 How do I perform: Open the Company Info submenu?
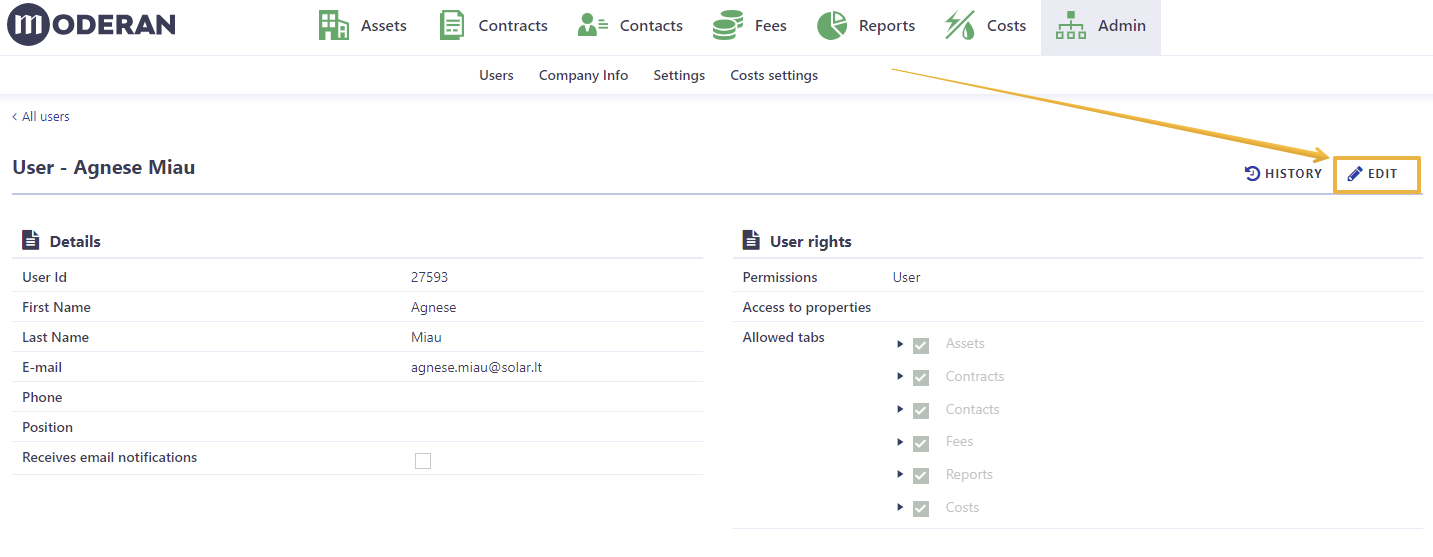583,75
